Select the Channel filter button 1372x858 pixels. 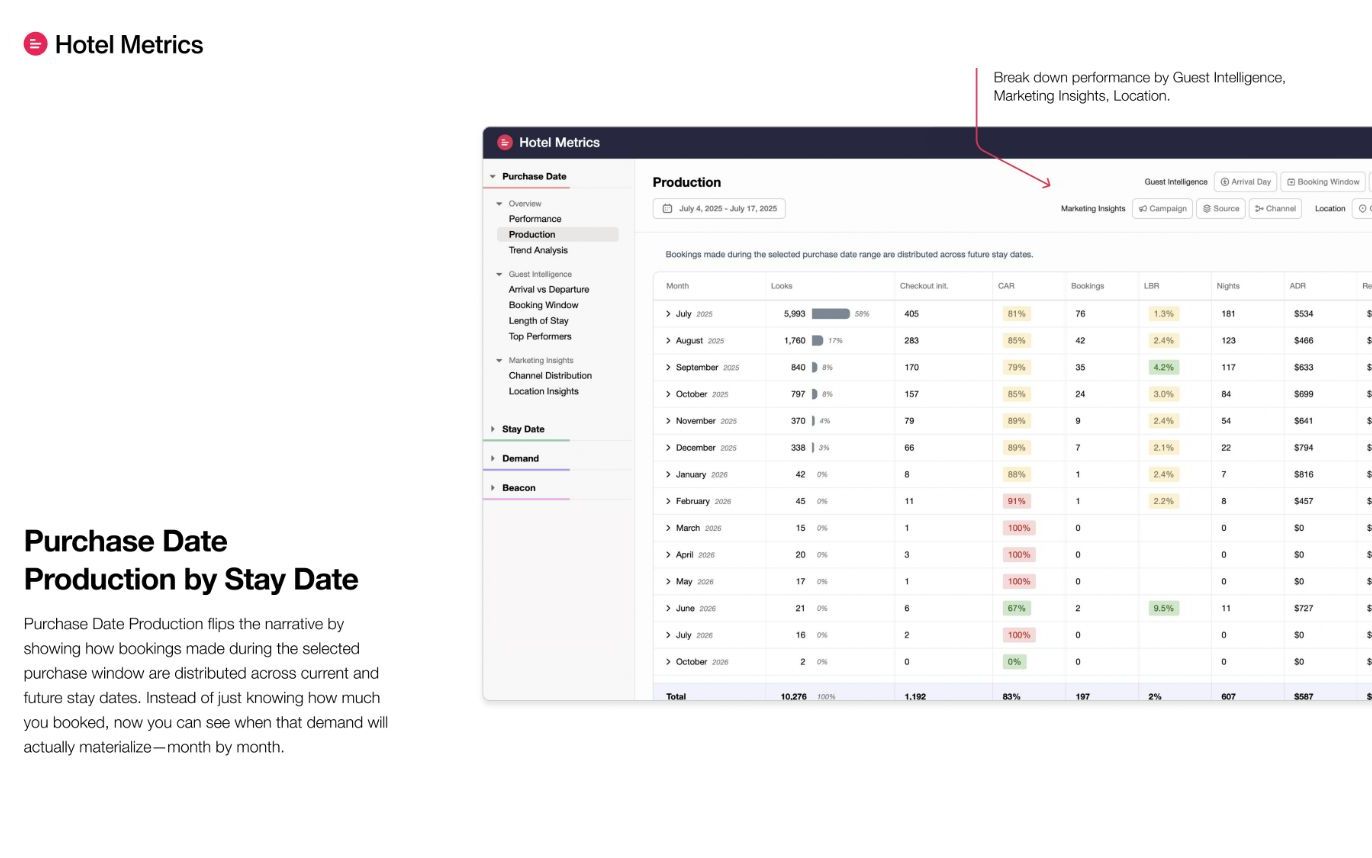click(x=1274, y=209)
